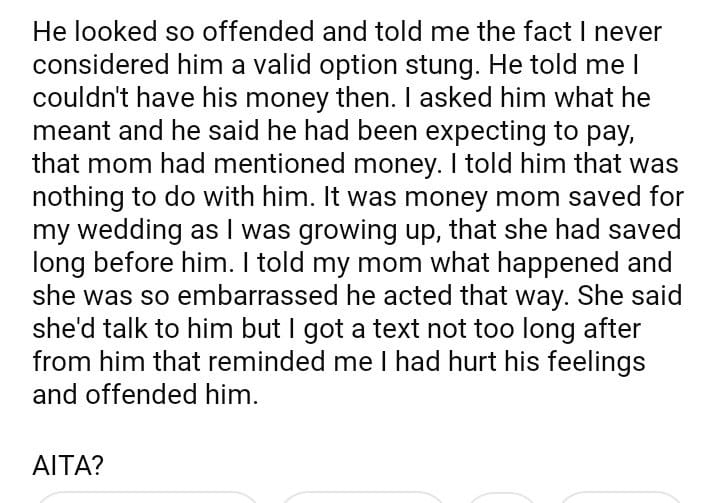
Task: Click the widest pill button below the post
Action: [x=146, y=497]
